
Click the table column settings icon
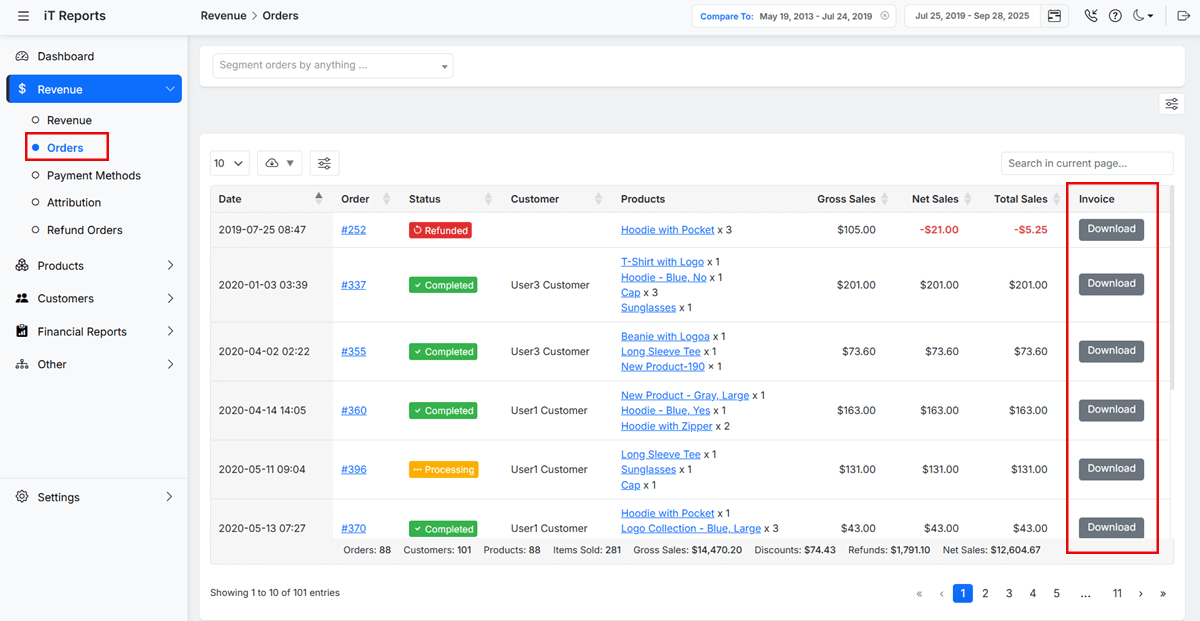tap(325, 163)
